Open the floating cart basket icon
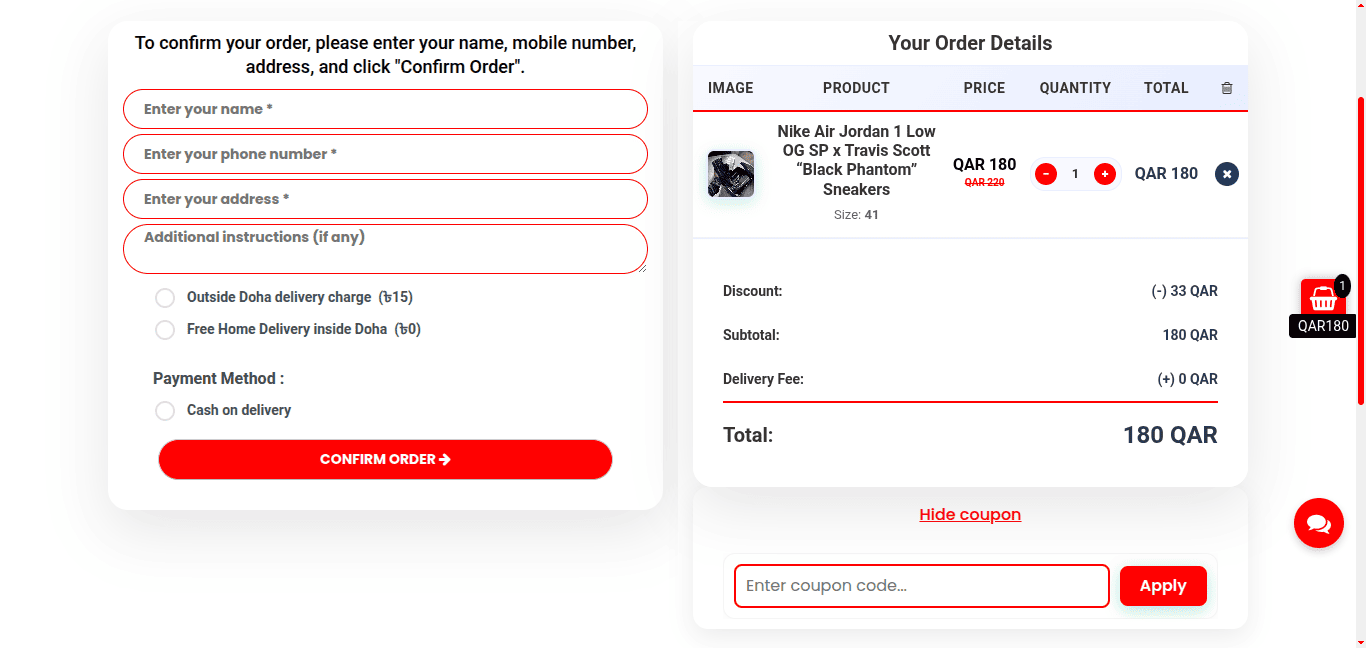This screenshot has height=648, width=1366. [1323, 298]
